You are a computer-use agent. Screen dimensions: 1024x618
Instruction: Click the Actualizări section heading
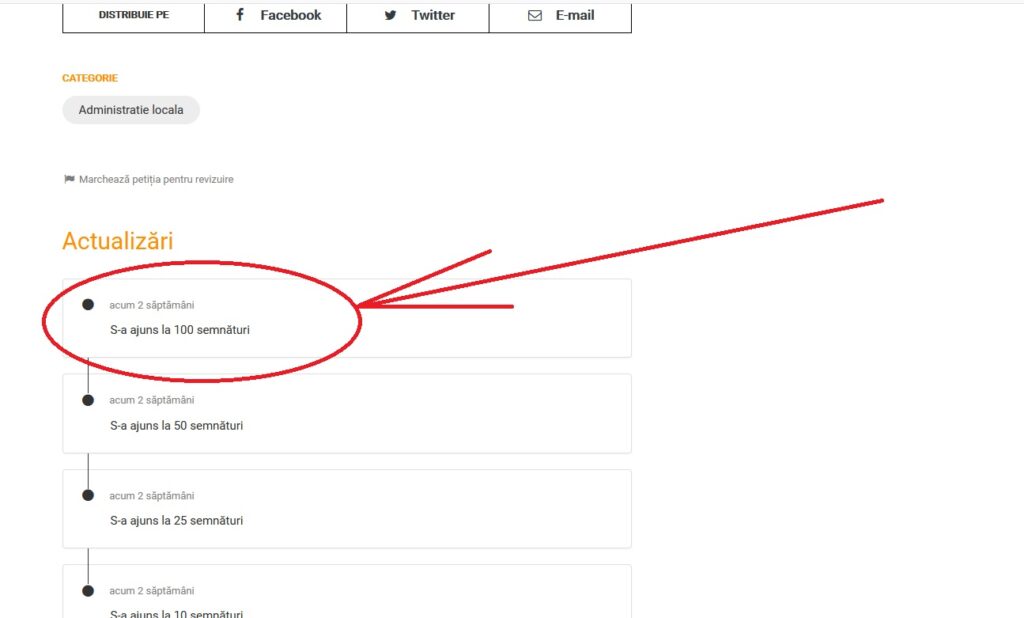pos(117,241)
